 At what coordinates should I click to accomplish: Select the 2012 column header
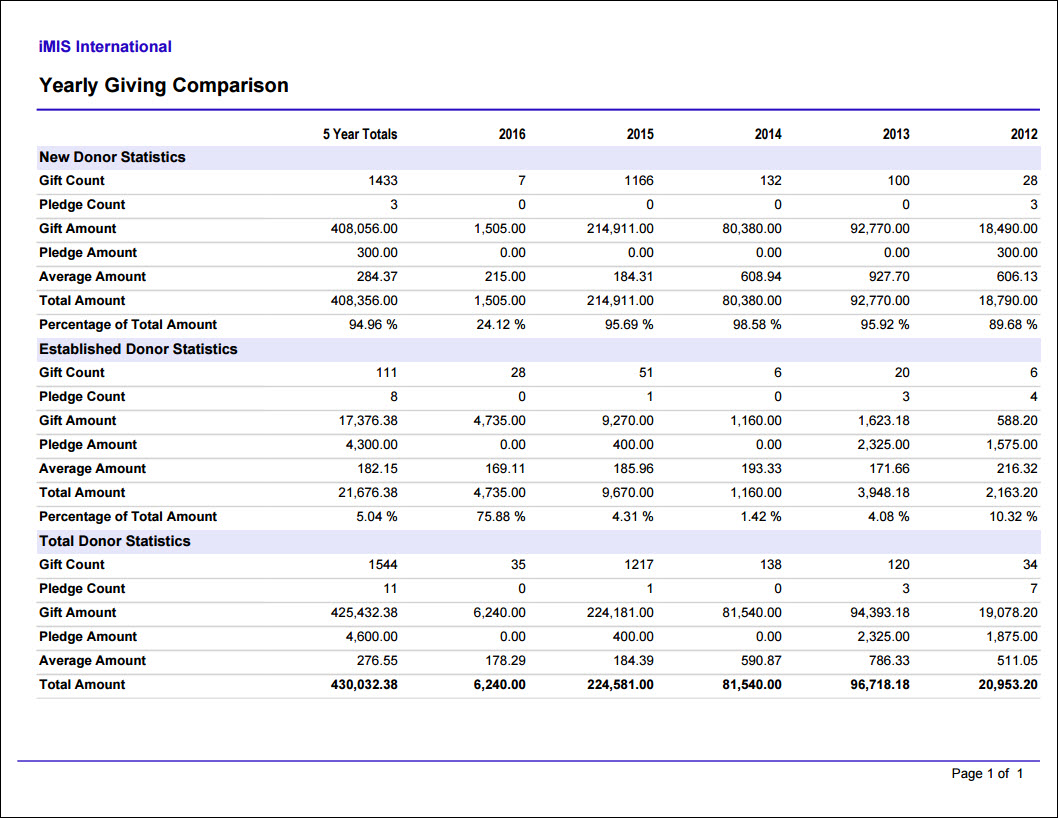pos(1024,134)
